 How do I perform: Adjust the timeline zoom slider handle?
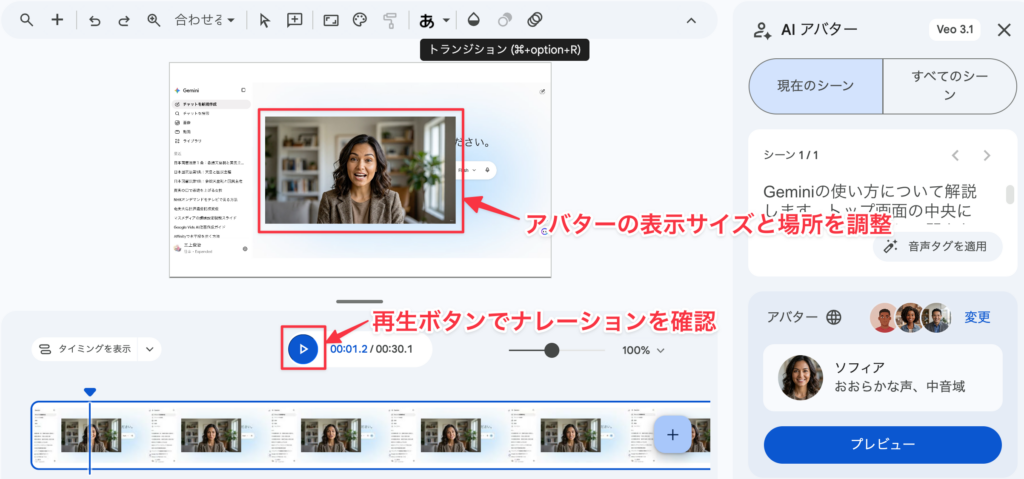(552, 350)
